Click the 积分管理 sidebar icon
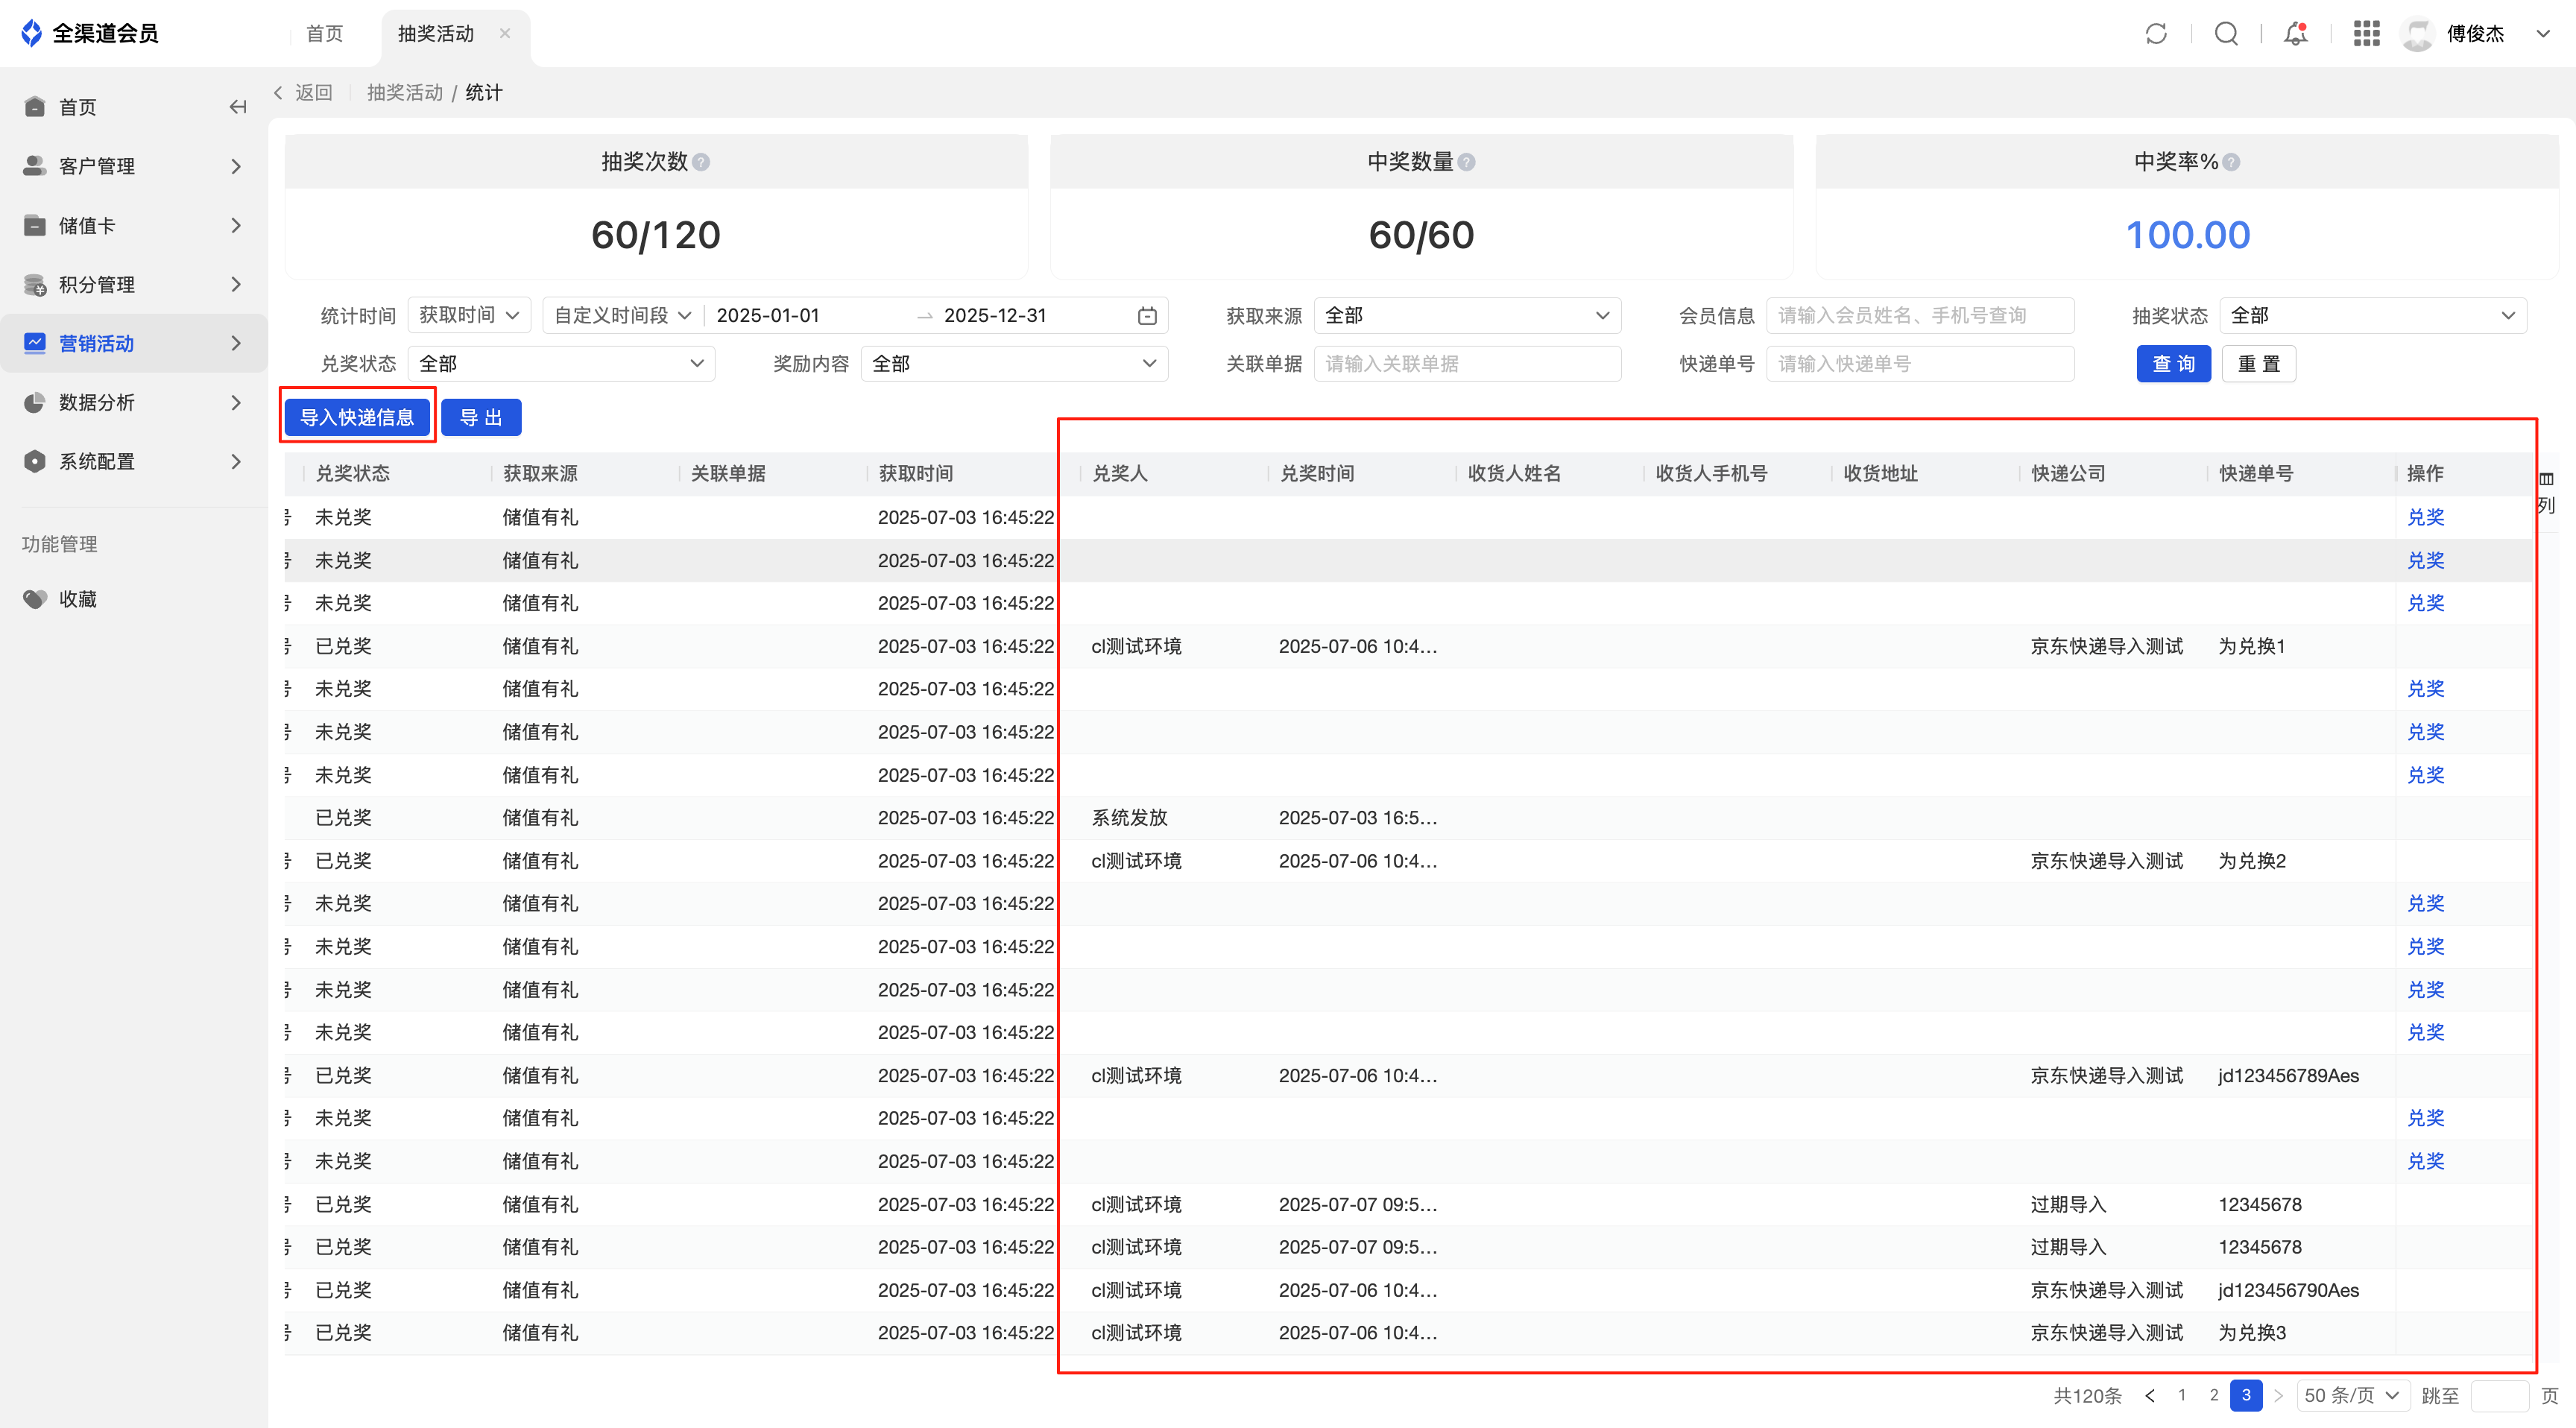Screen dimensions: 2576x1428 tap(35, 284)
